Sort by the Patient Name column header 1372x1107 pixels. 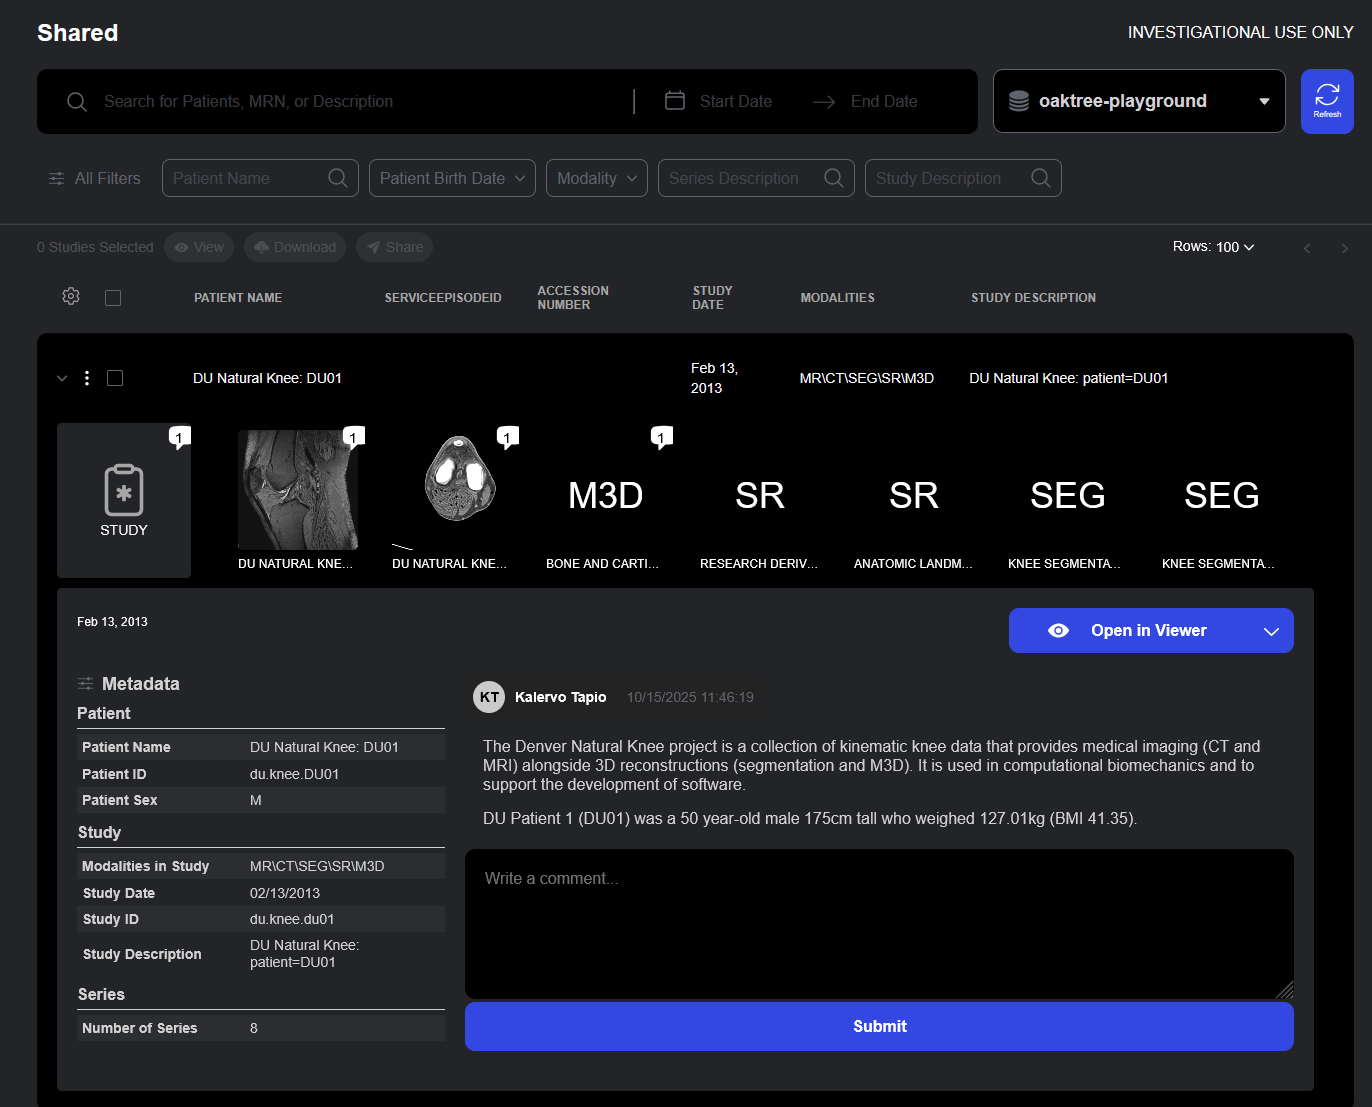point(238,298)
